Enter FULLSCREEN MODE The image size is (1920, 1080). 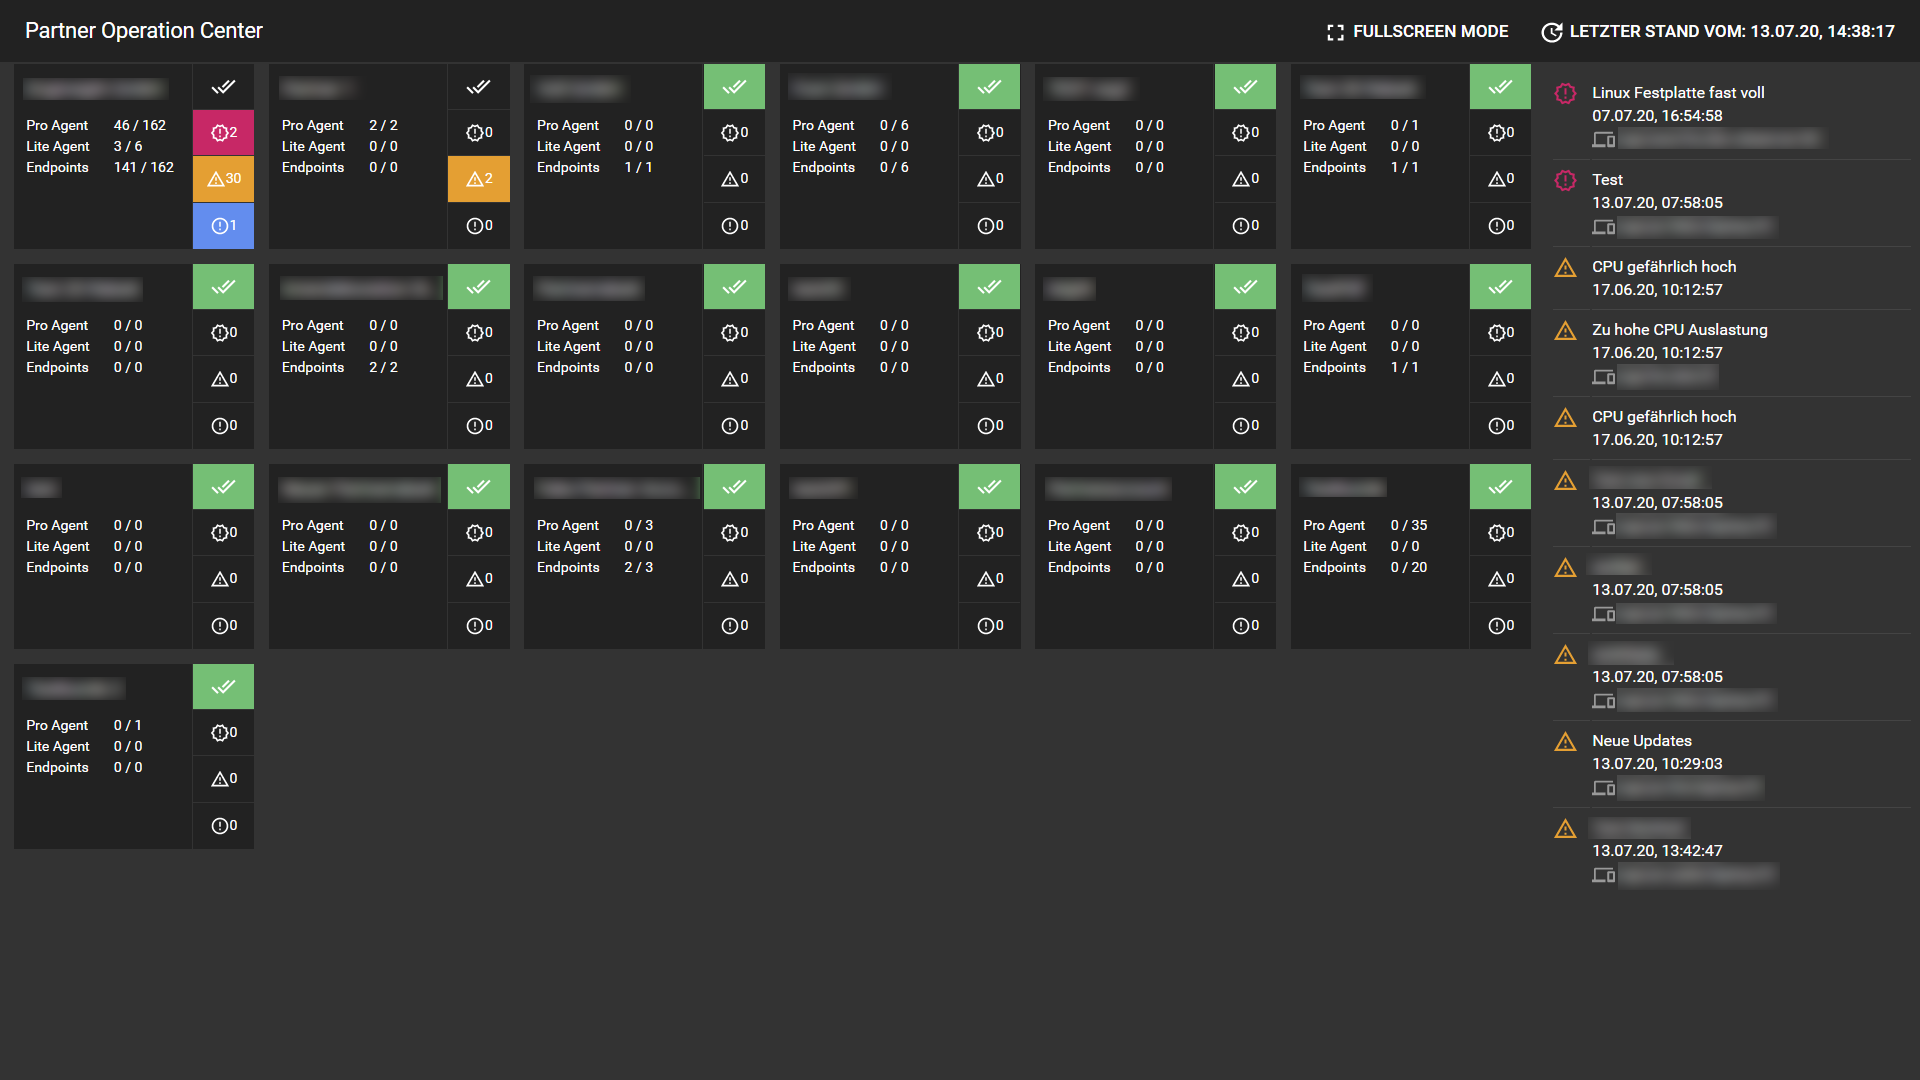[1430, 32]
